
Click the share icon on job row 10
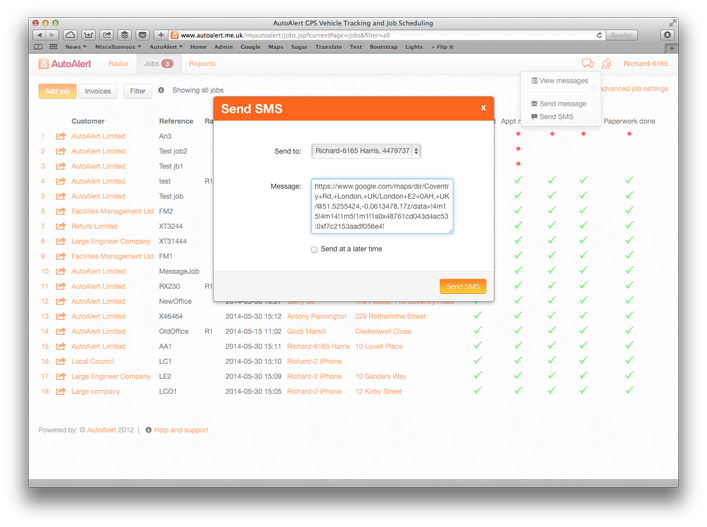pyautogui.click(x=60, y=271)
